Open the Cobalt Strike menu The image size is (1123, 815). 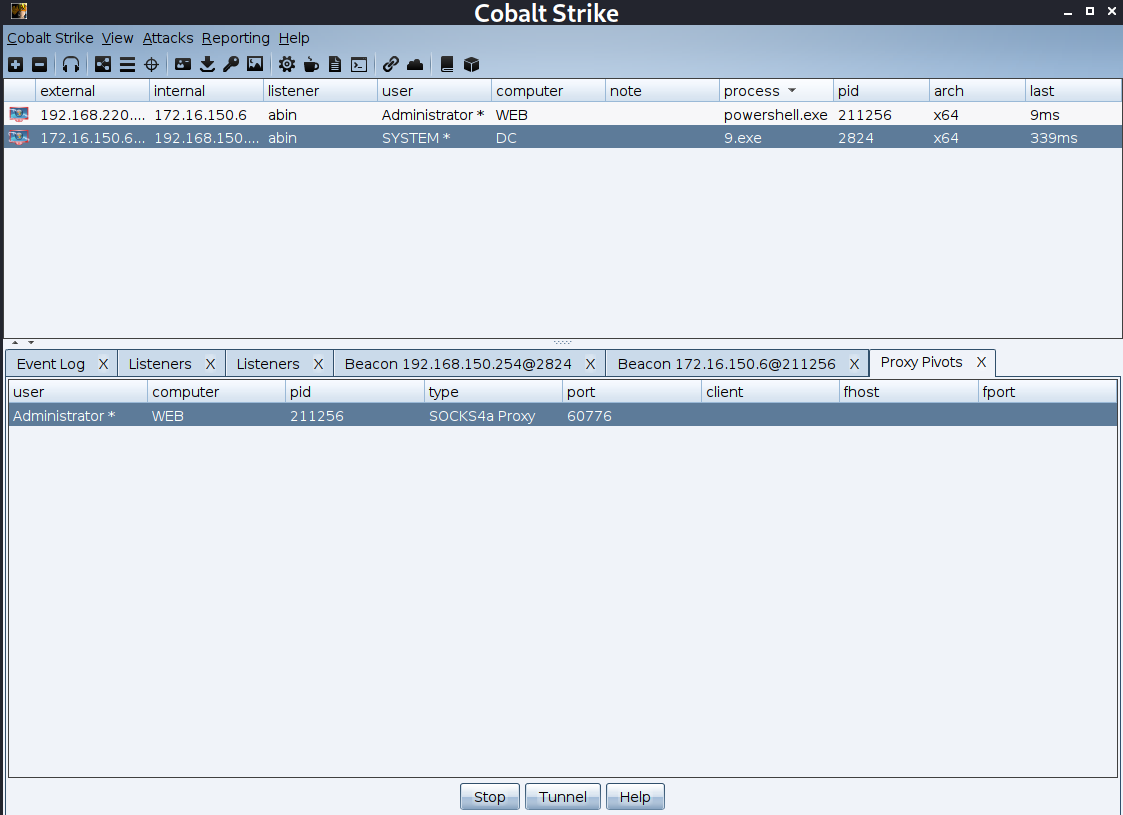[50, 38]
